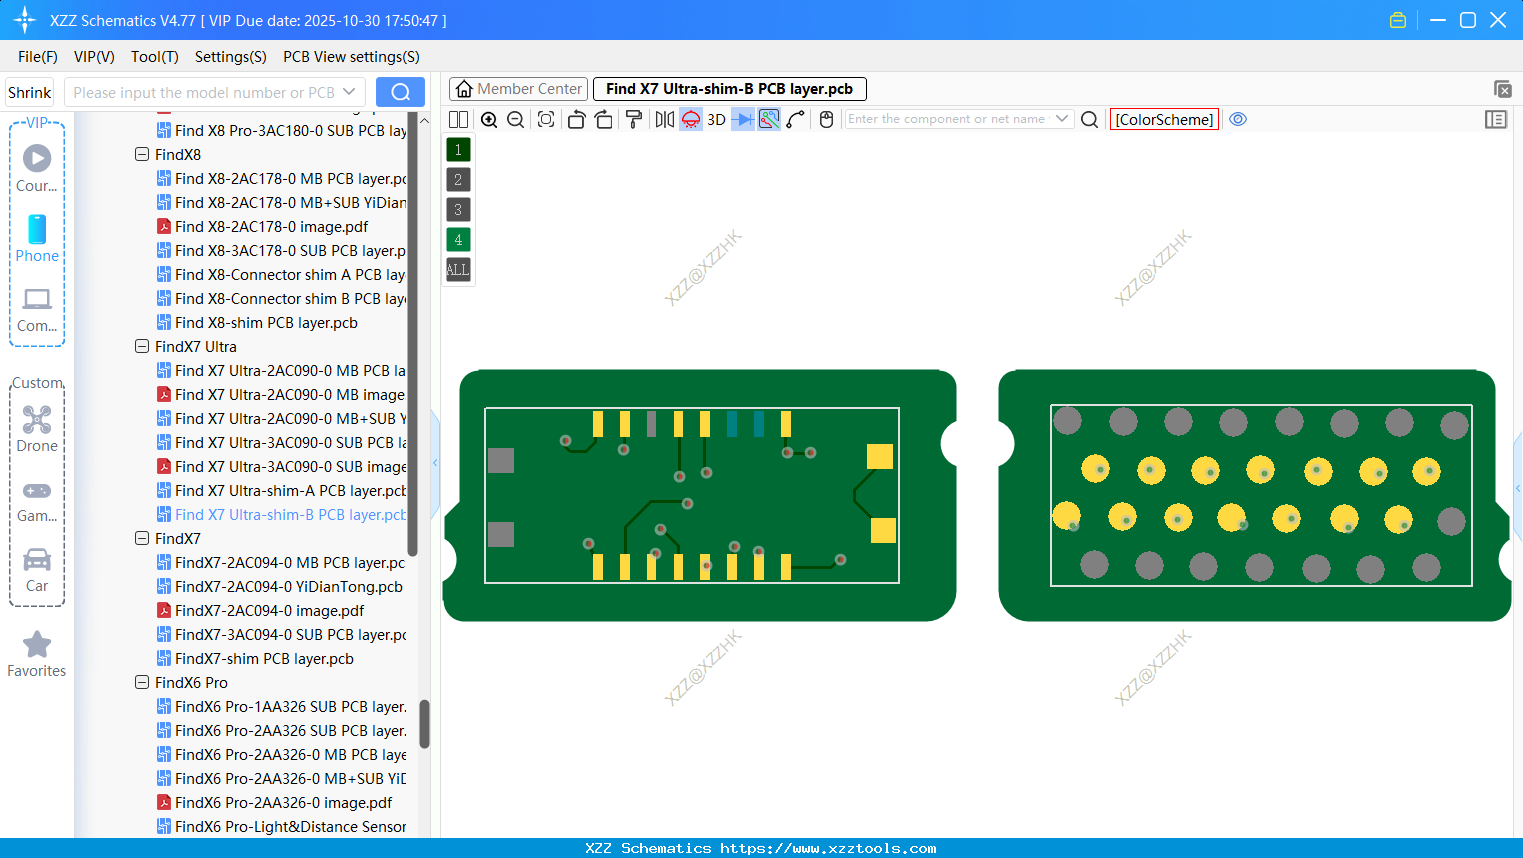Show PCB layer 2
This screenshot has height=858, width=1523.
click(x=458, y=180)
